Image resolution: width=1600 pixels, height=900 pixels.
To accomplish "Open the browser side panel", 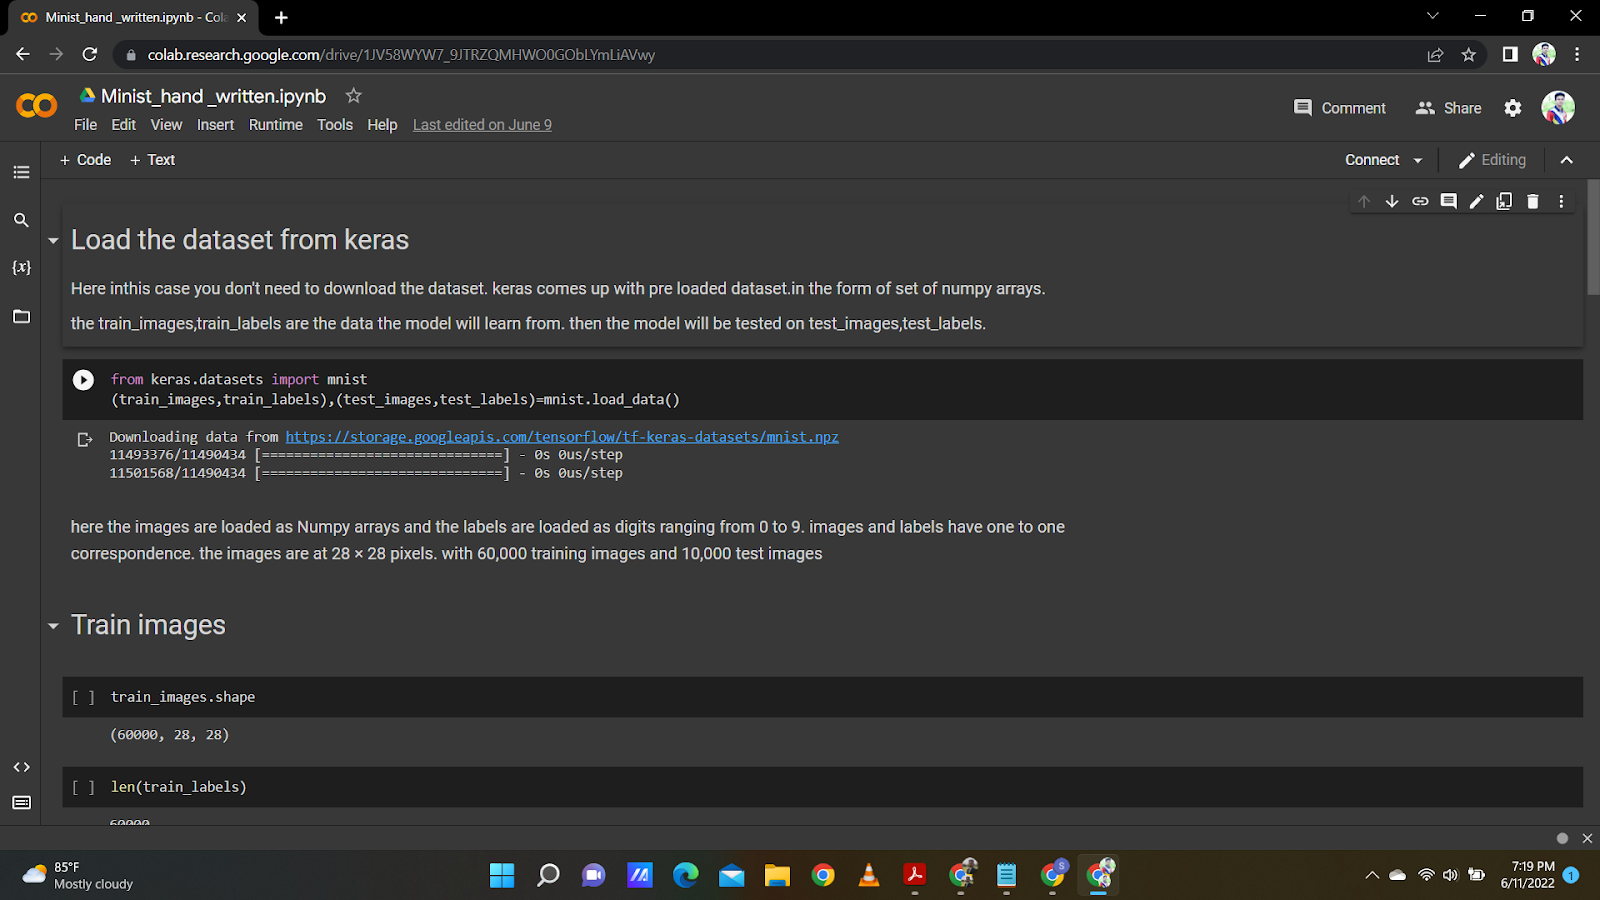I will click(x=1510, y=55).
